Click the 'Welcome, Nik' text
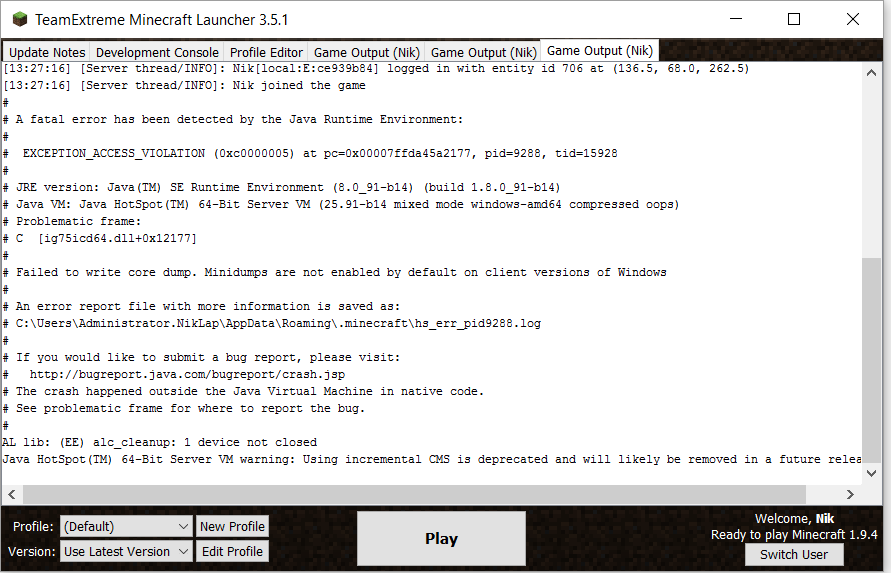Viewport: 891px width, 573px height. coord(794,518)
